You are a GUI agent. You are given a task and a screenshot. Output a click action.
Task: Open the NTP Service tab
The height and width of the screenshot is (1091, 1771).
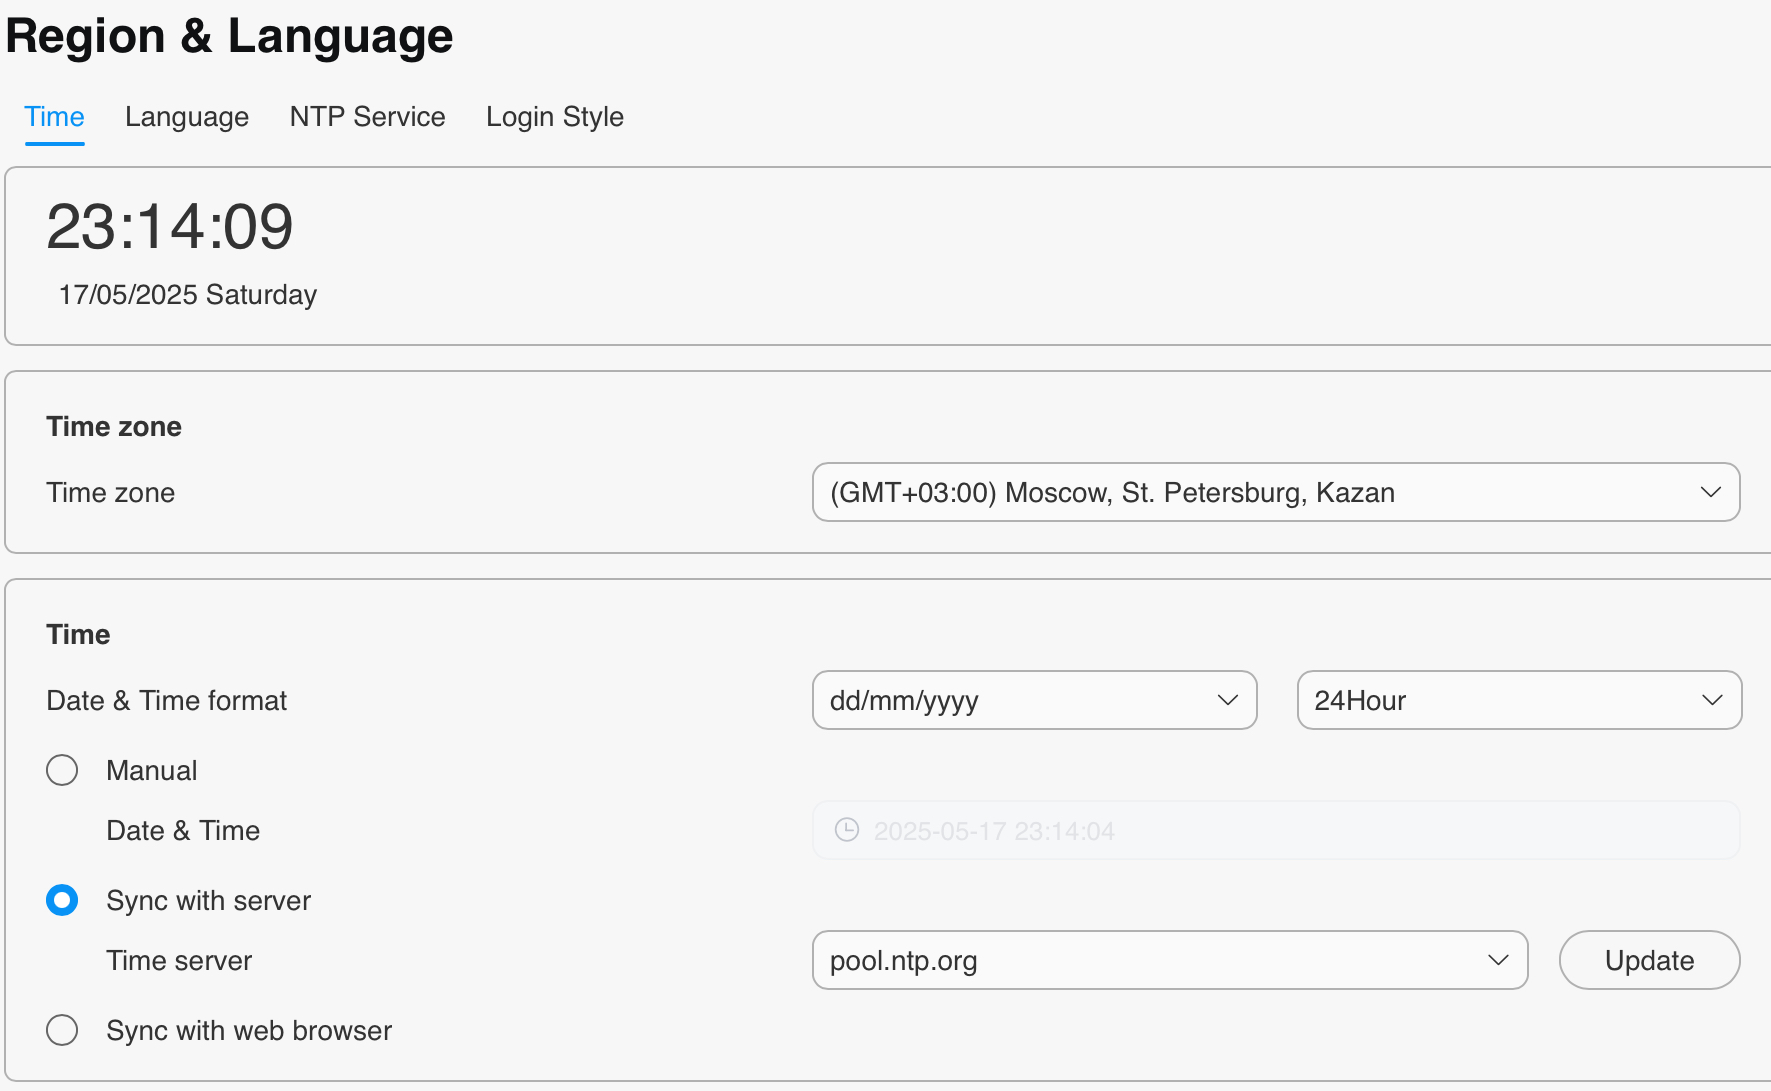point(367,117)
